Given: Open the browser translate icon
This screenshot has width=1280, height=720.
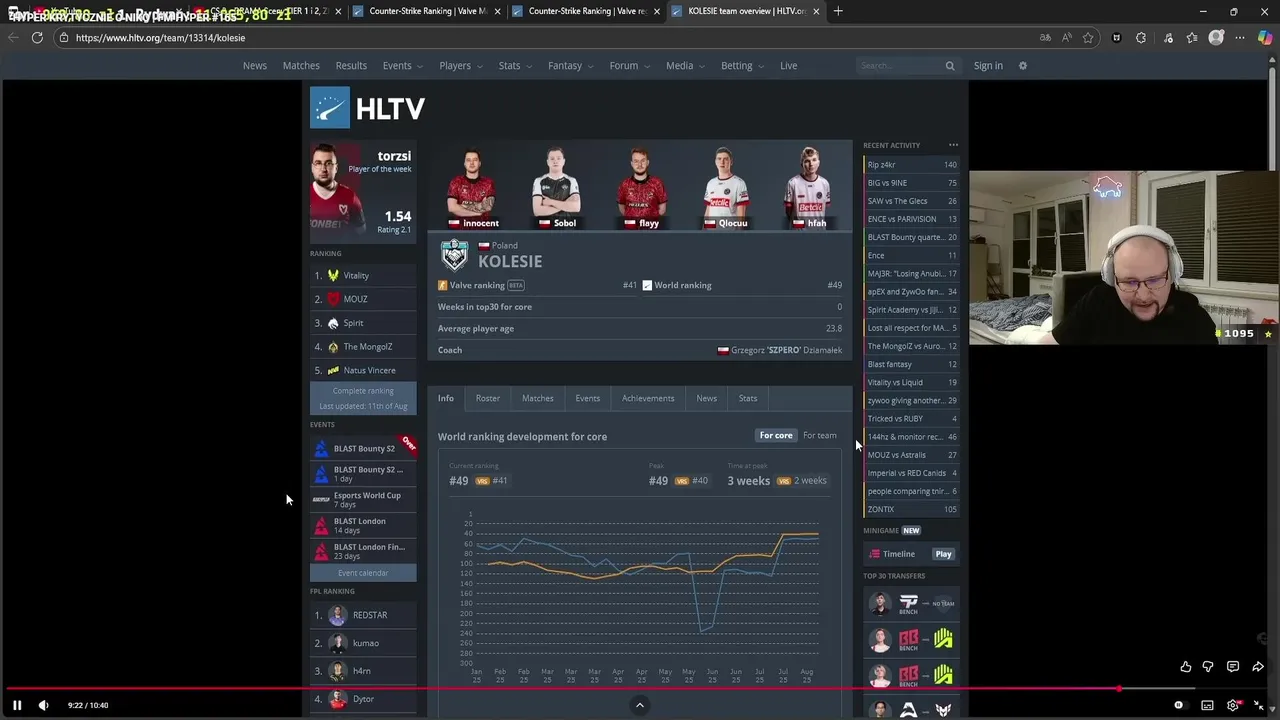Looking at the screenshot, I should [x=1045, y=38].
